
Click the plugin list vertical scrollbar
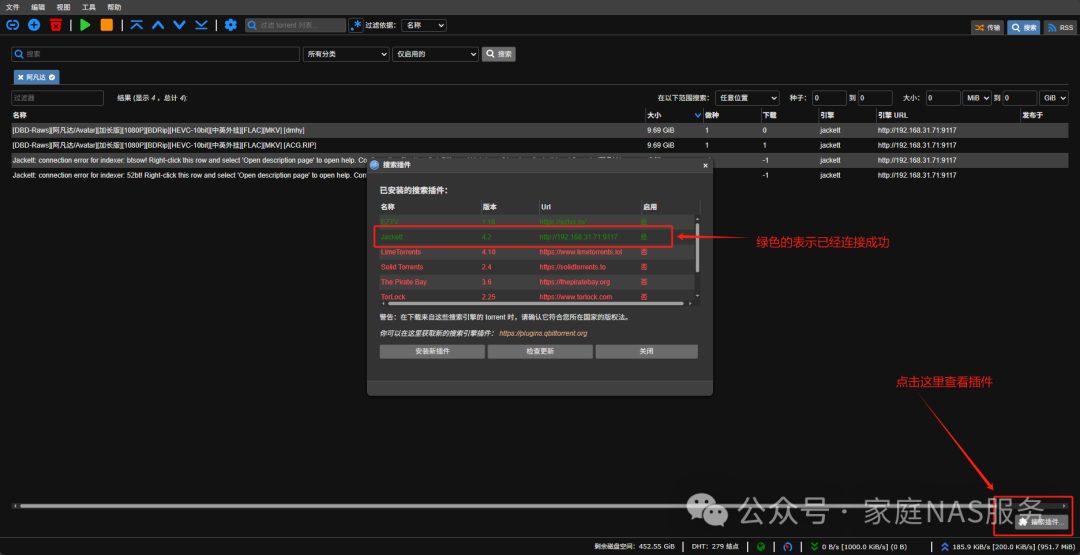click(697, 247)
